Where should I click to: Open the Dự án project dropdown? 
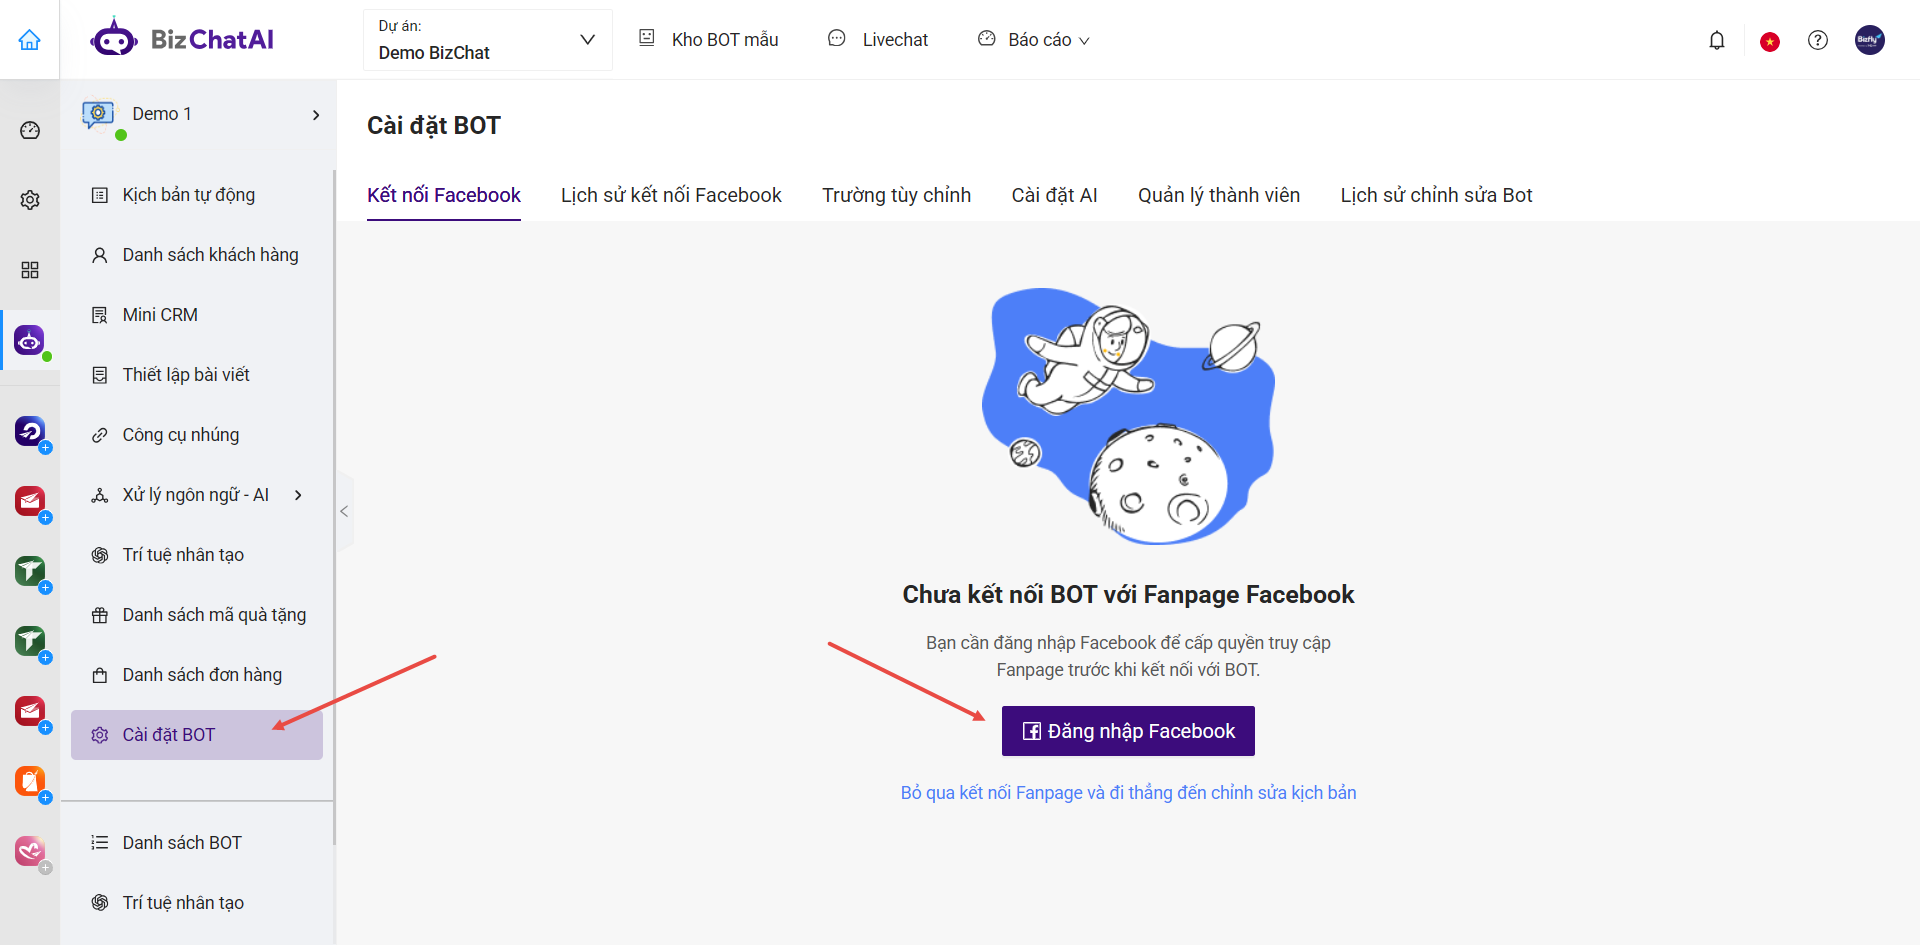pyautogui.click(x=487, y=40)
